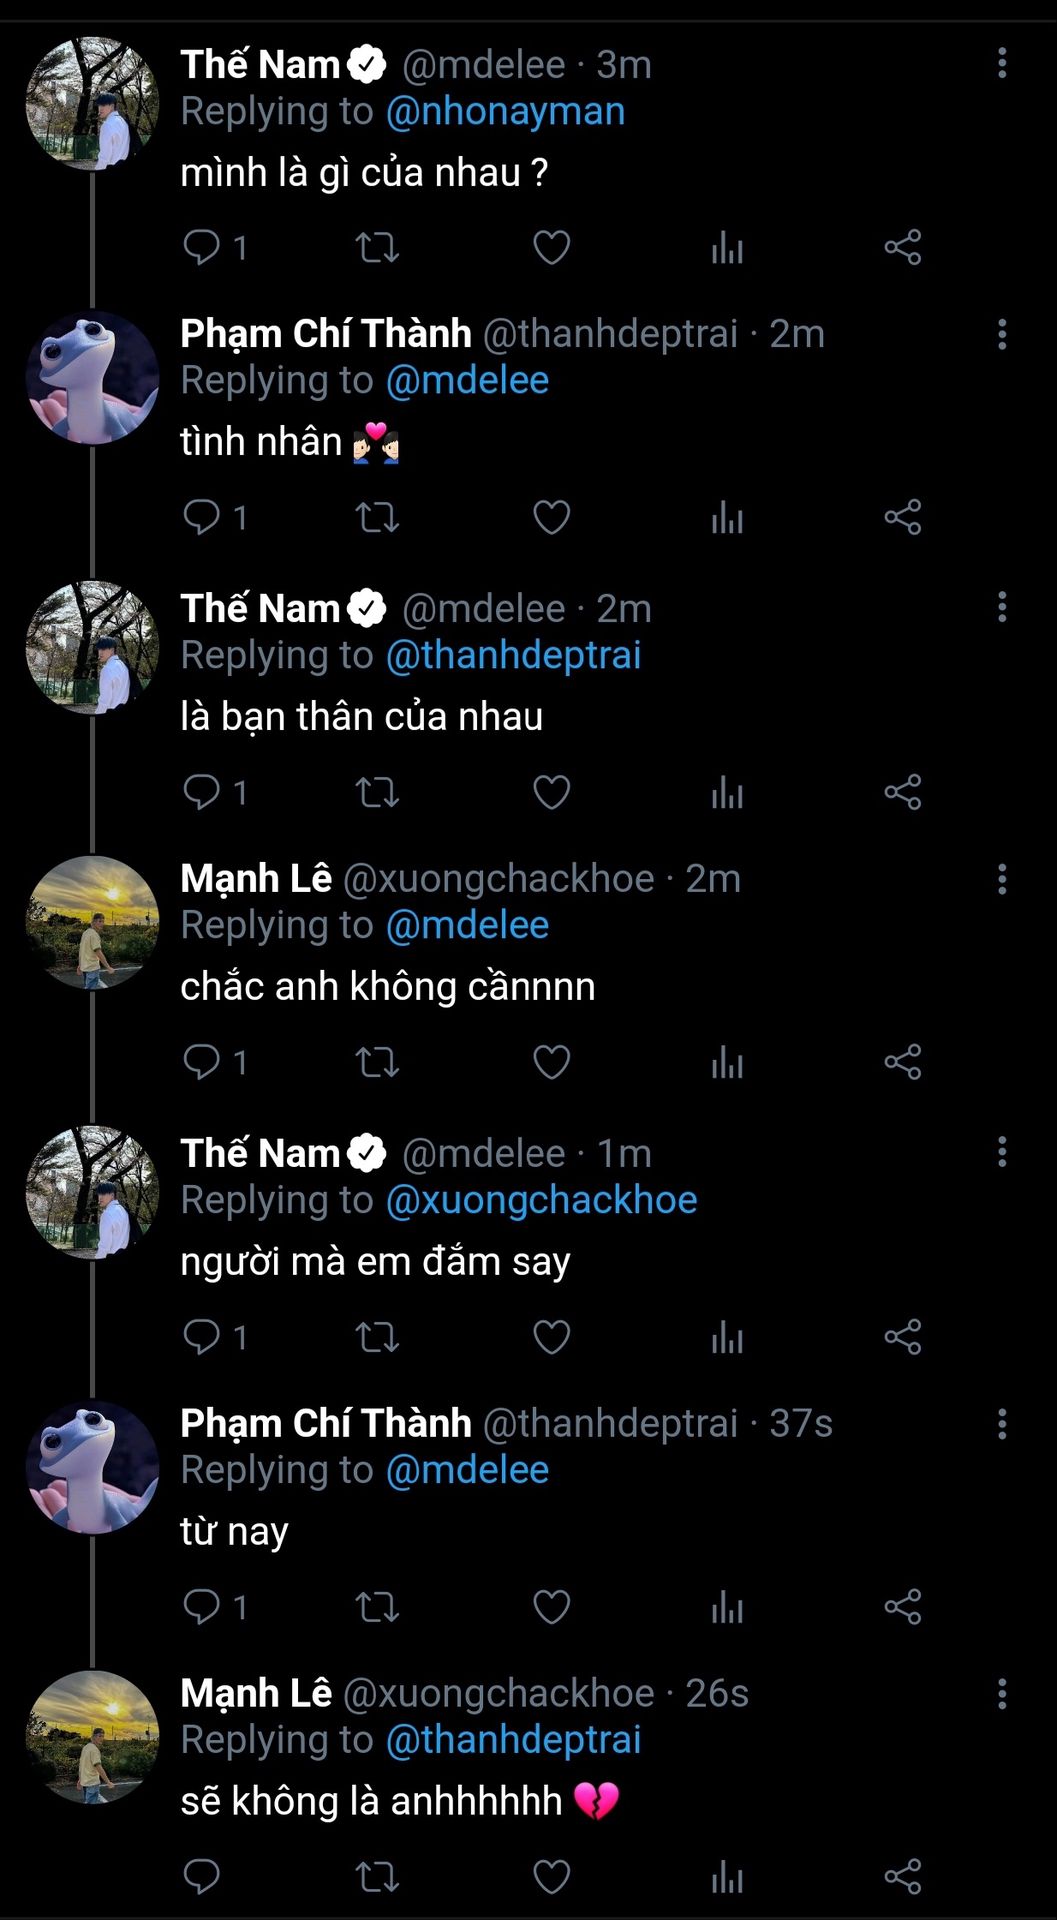View analytics for the "tình nhân" tweet

tap(727, 517)
